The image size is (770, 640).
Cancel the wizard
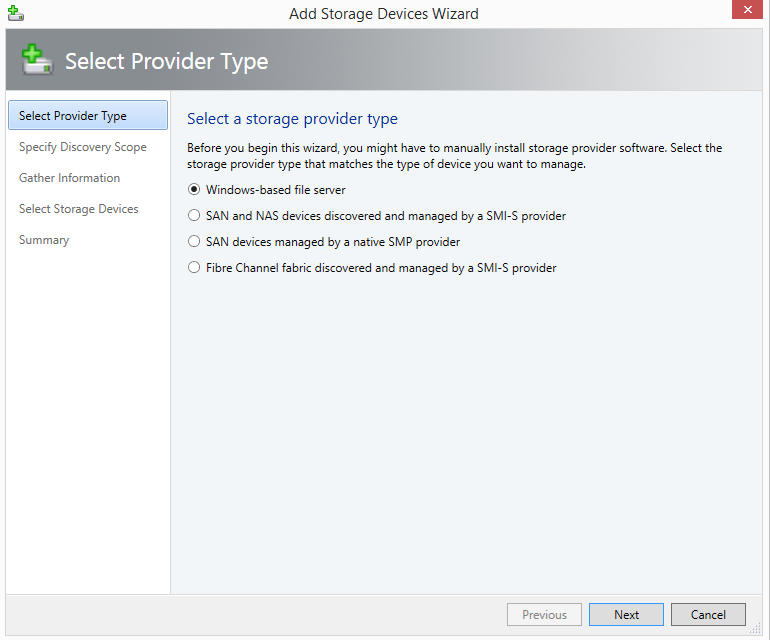click(x=708, y=615)
